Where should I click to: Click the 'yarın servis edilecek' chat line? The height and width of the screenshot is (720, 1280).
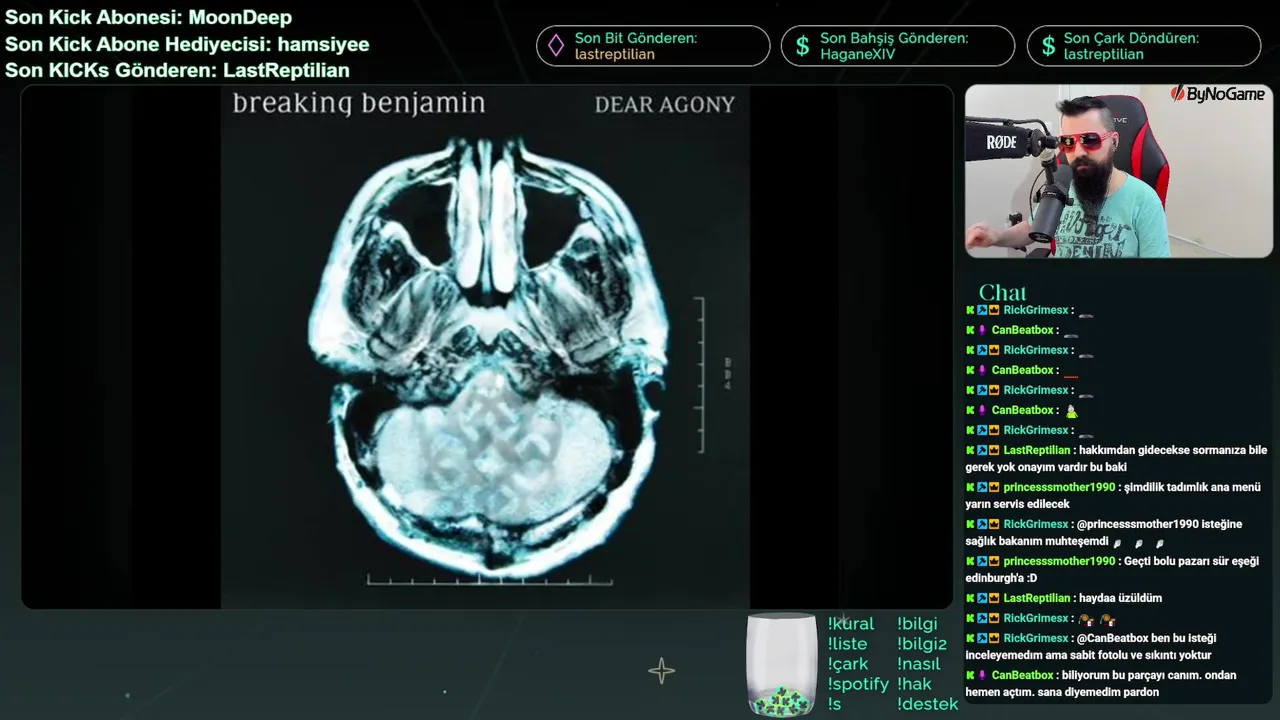1017,504
